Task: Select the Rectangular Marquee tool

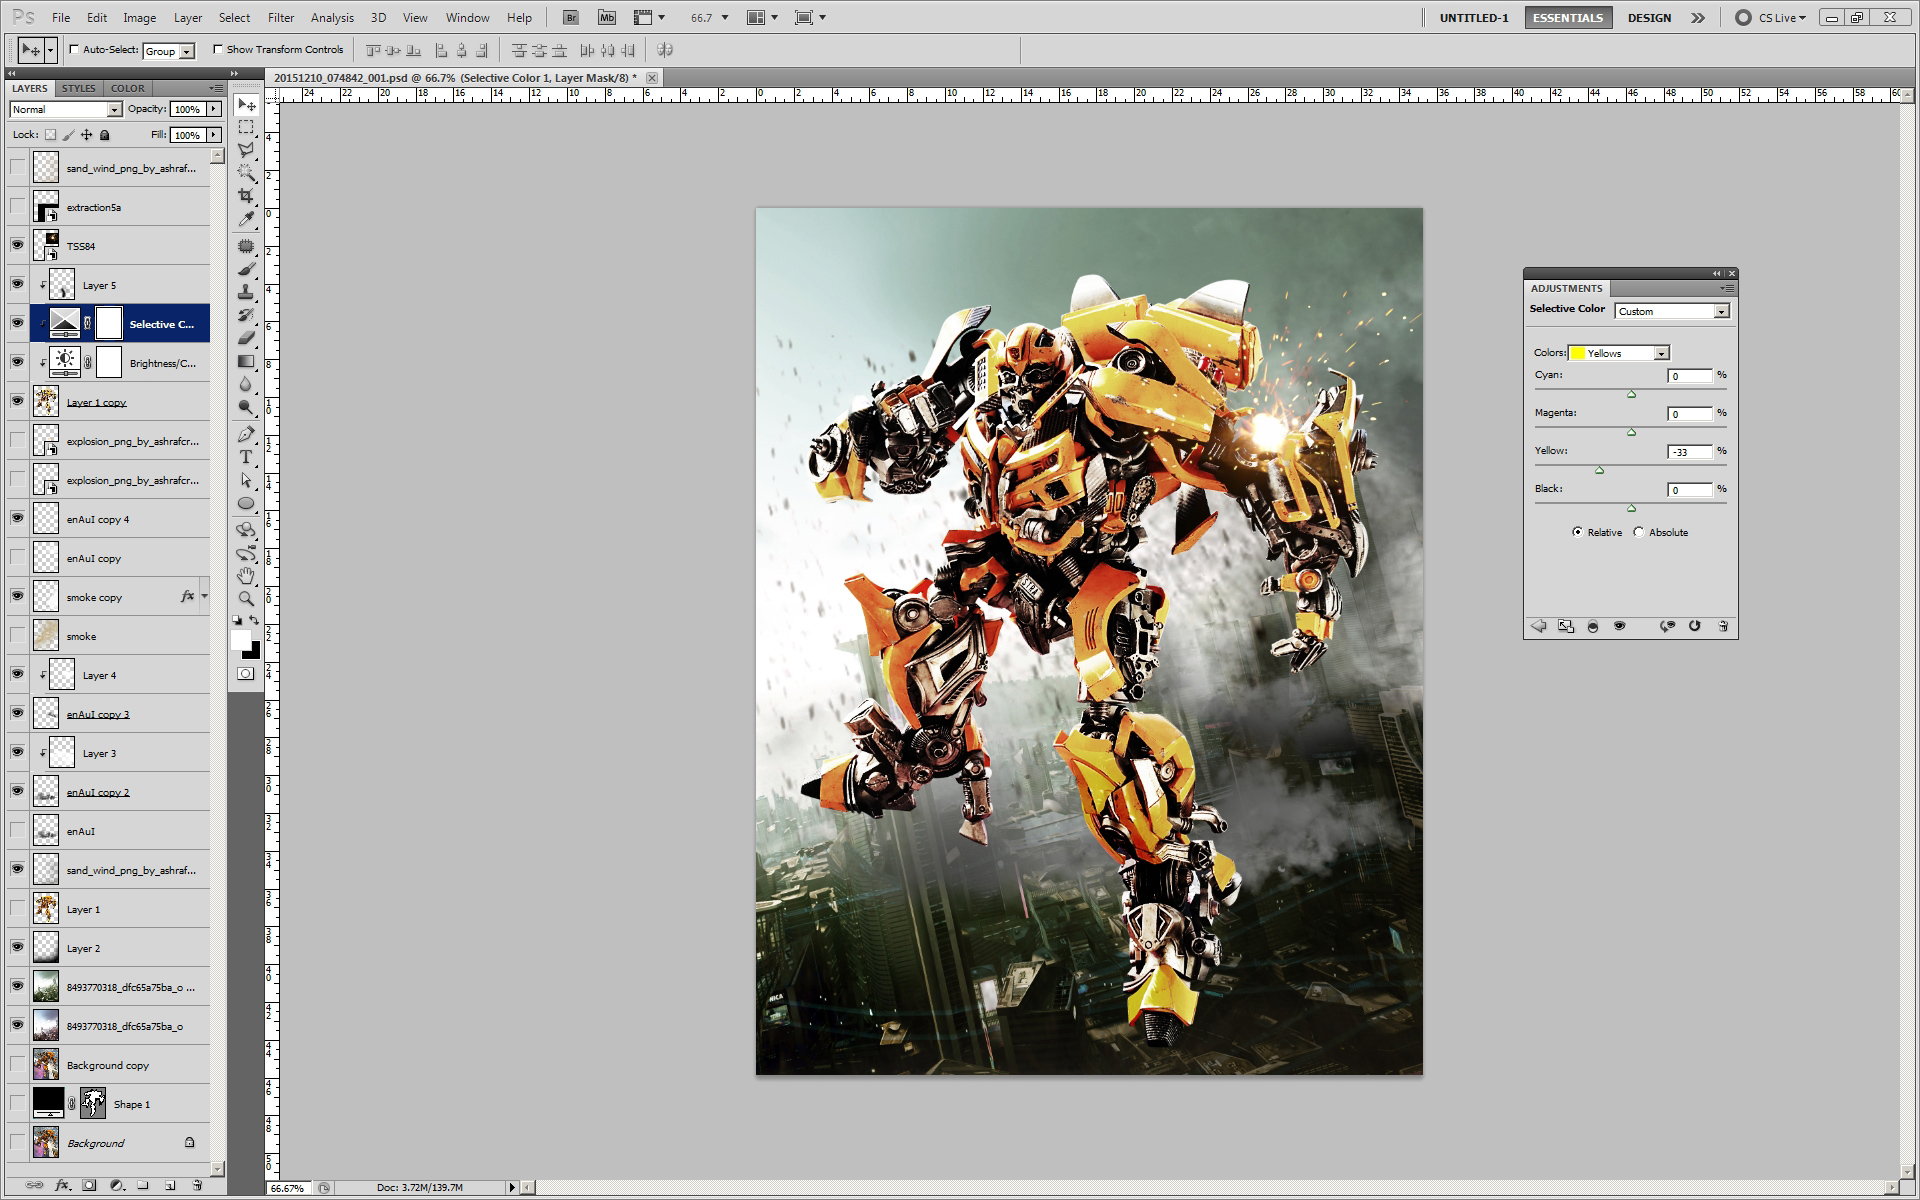Action: (x=246, y=128)
